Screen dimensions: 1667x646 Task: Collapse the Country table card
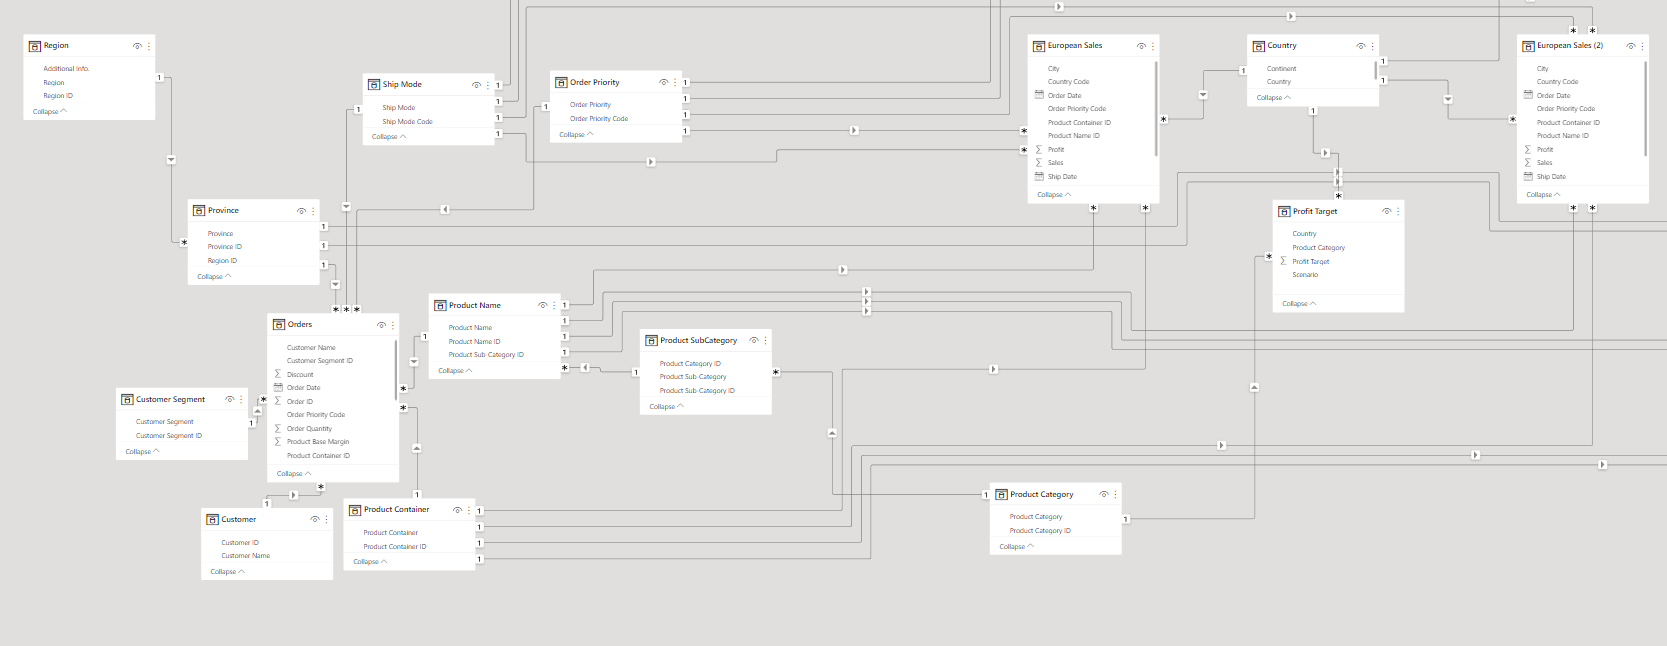(x=1273, y=98)
